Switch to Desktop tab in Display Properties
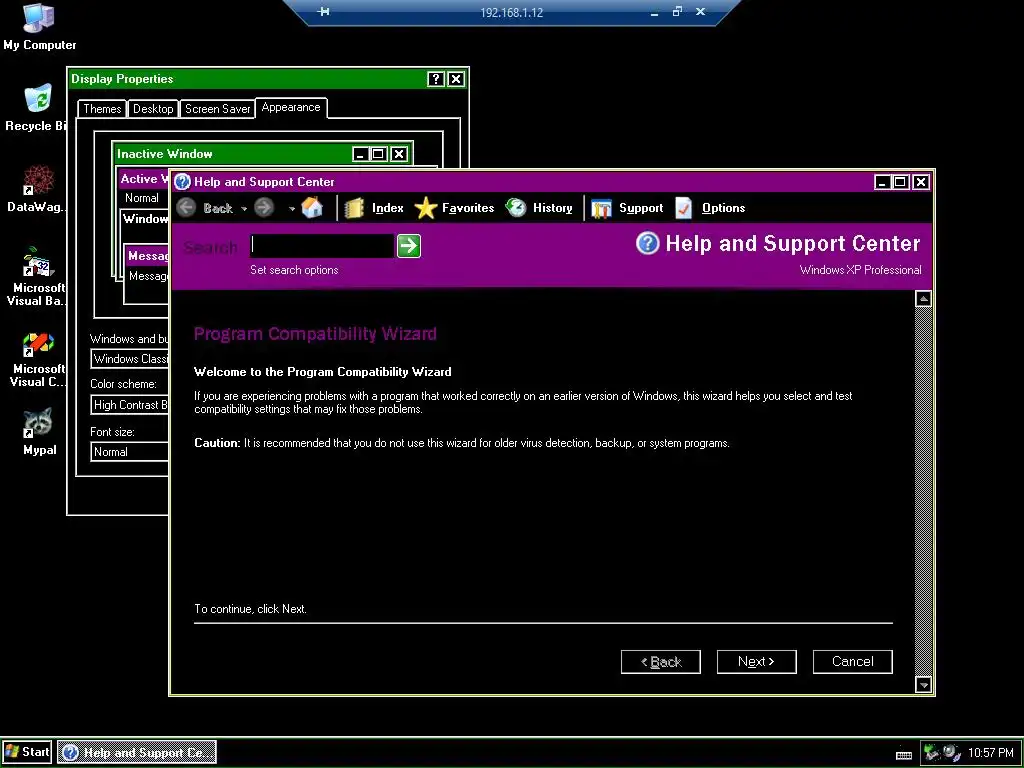This screenshot has width=1024, height=768. point(153,109)
